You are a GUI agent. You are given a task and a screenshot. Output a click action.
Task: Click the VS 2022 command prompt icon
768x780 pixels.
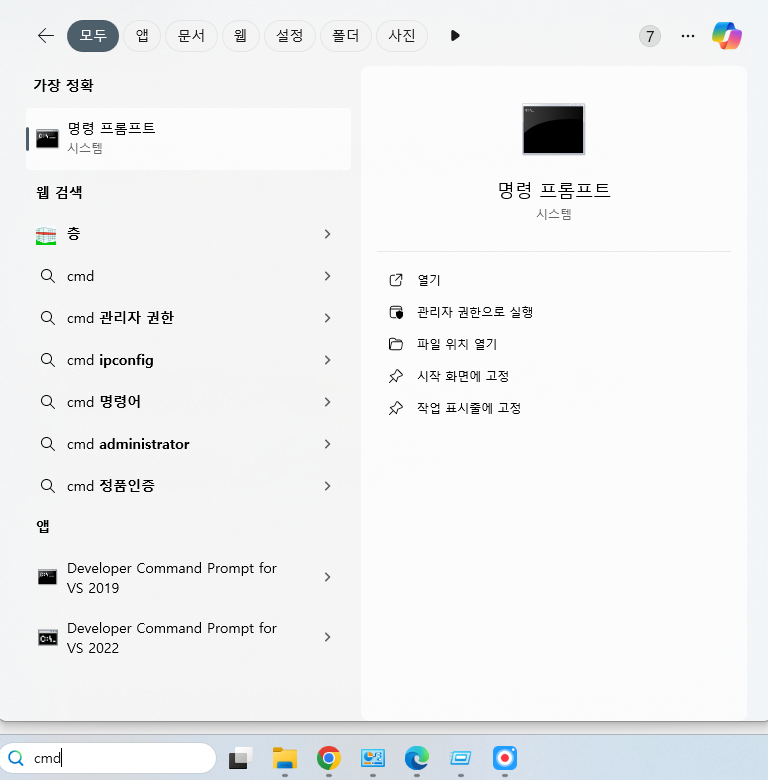click(48, 637)
